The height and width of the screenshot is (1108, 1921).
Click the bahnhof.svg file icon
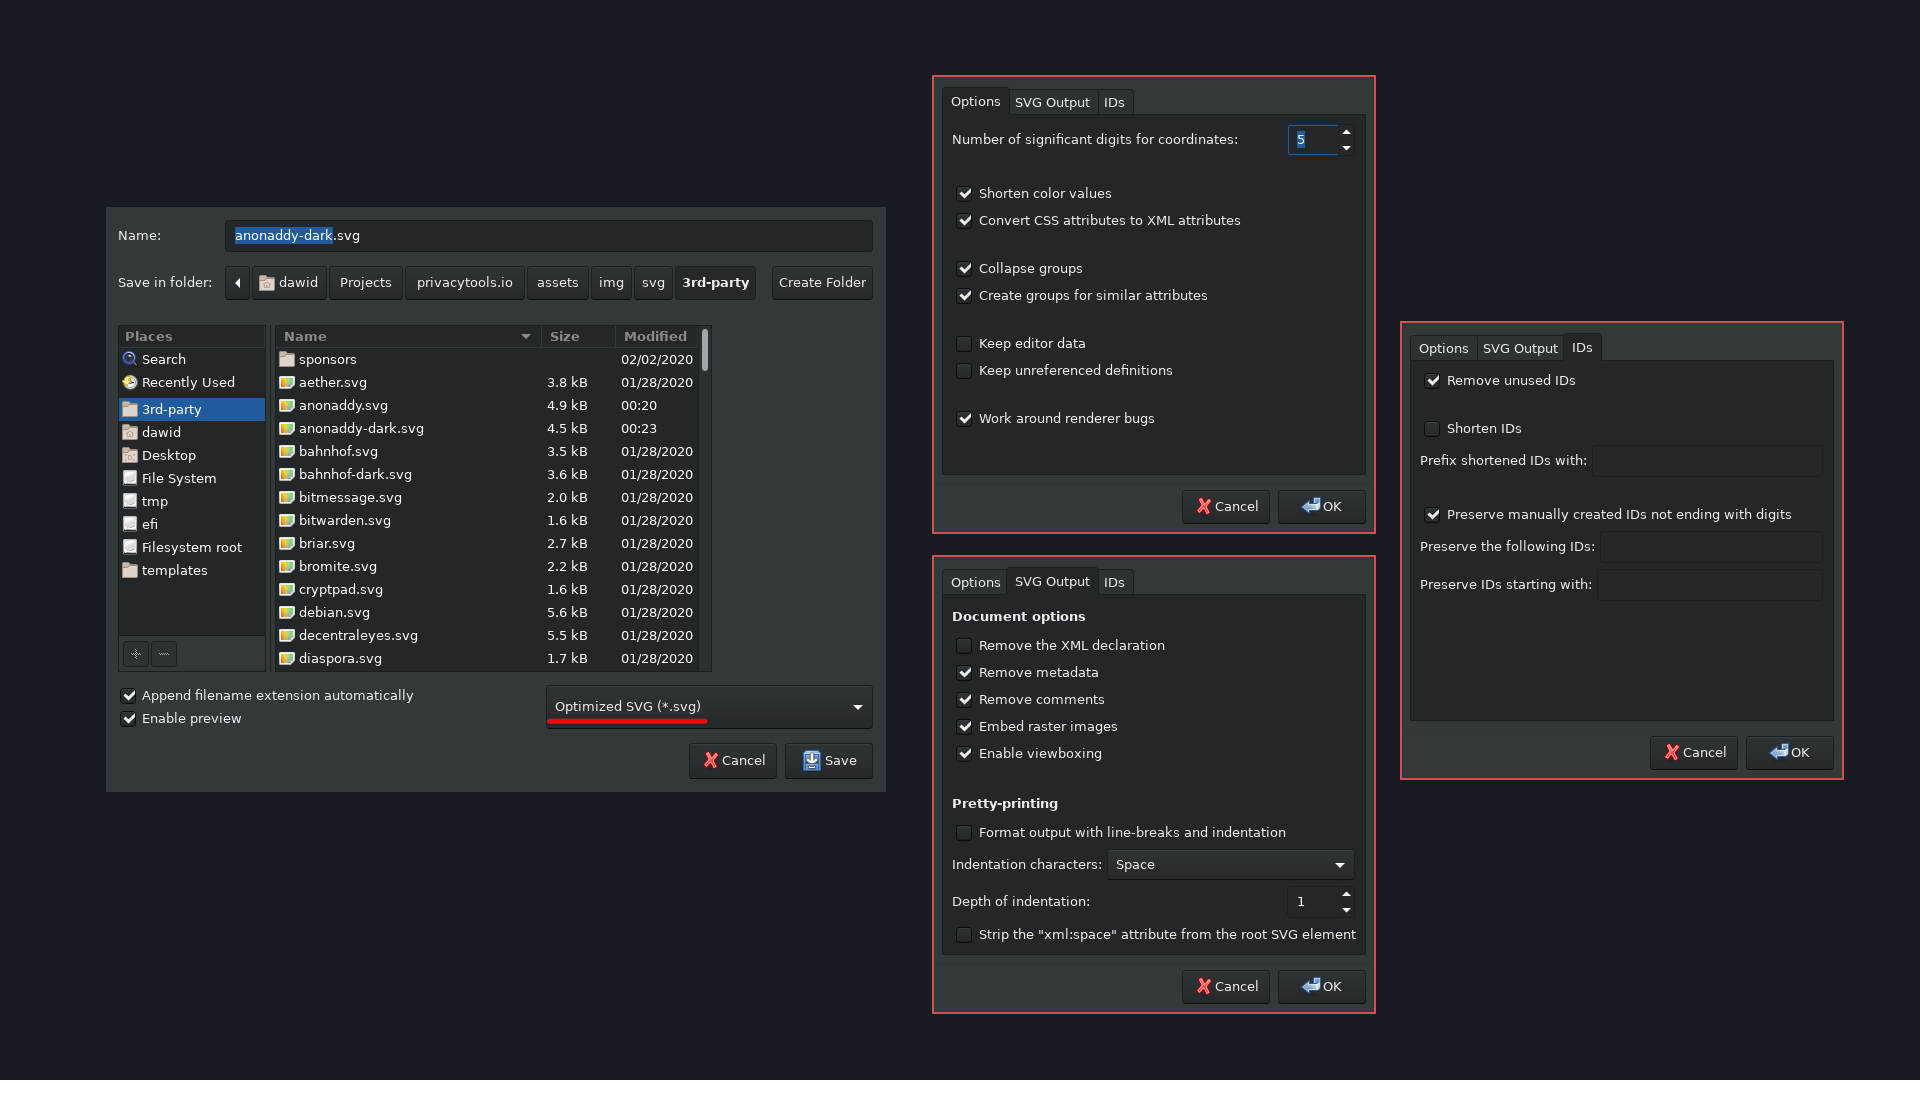click(287, 451)
